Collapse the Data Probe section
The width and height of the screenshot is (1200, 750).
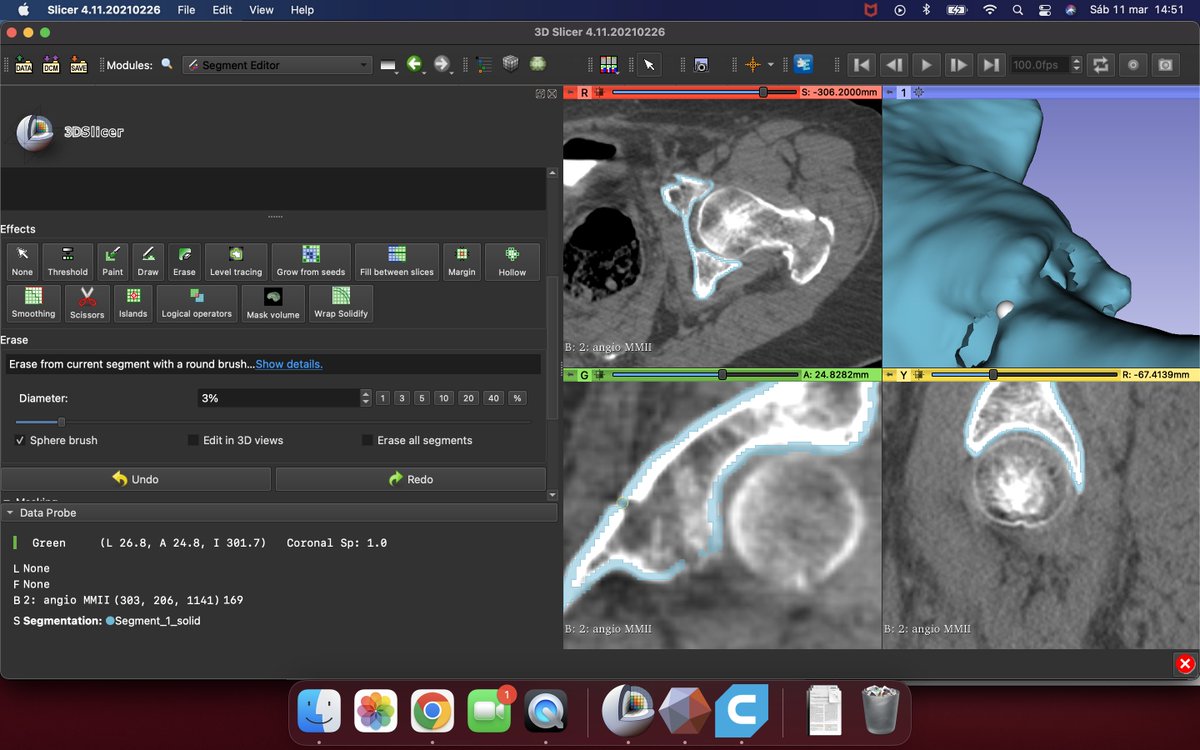[279, 512]
